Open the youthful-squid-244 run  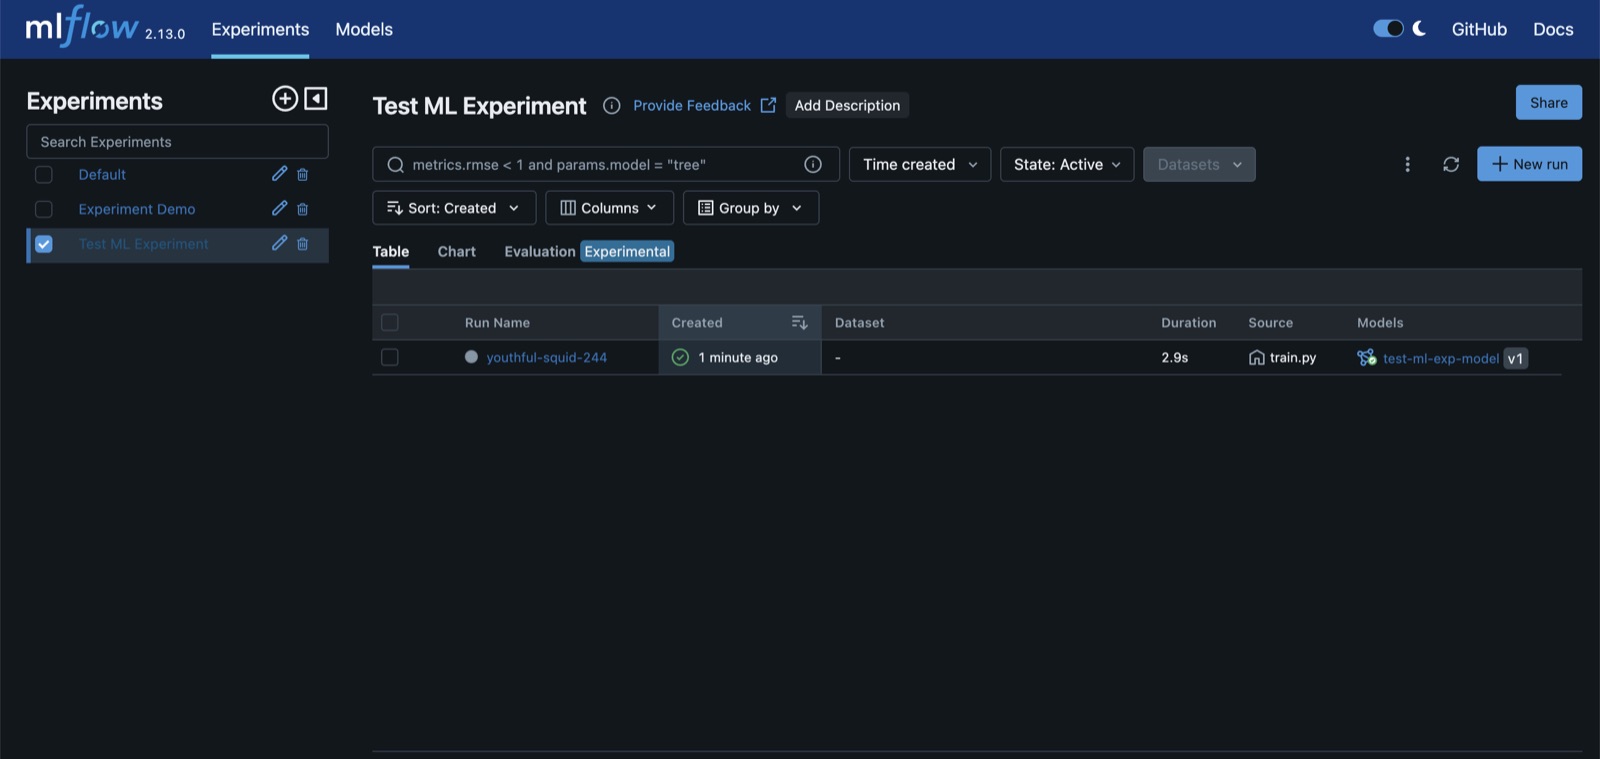tap(547, 357)
